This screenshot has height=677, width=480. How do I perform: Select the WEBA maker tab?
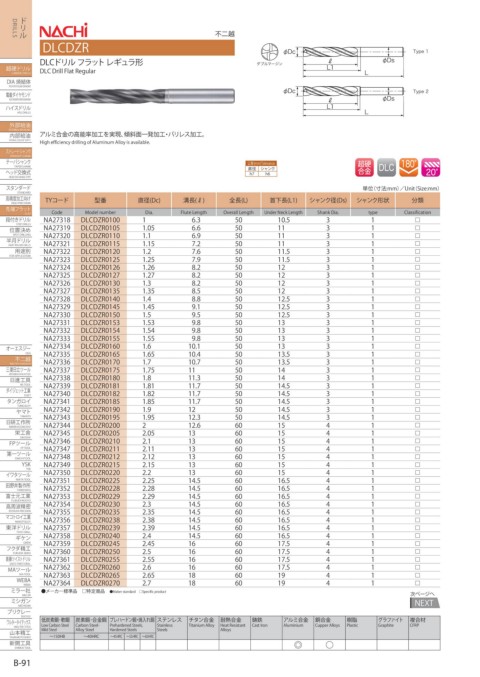click(16, 581)
